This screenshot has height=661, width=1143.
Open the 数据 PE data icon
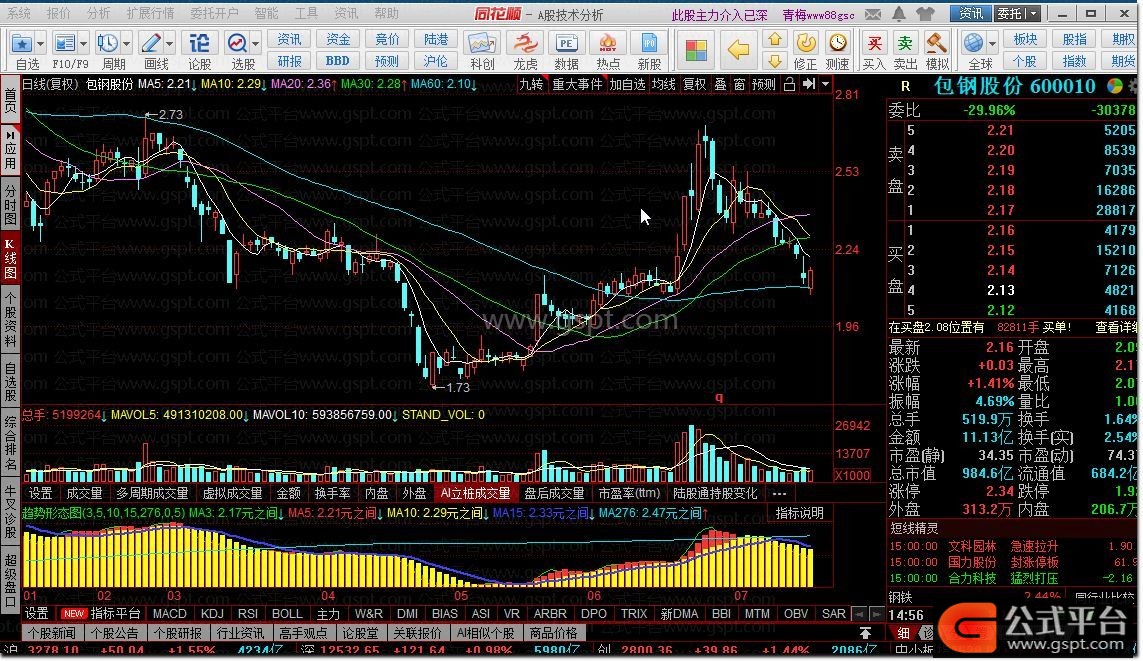(566, 44)
